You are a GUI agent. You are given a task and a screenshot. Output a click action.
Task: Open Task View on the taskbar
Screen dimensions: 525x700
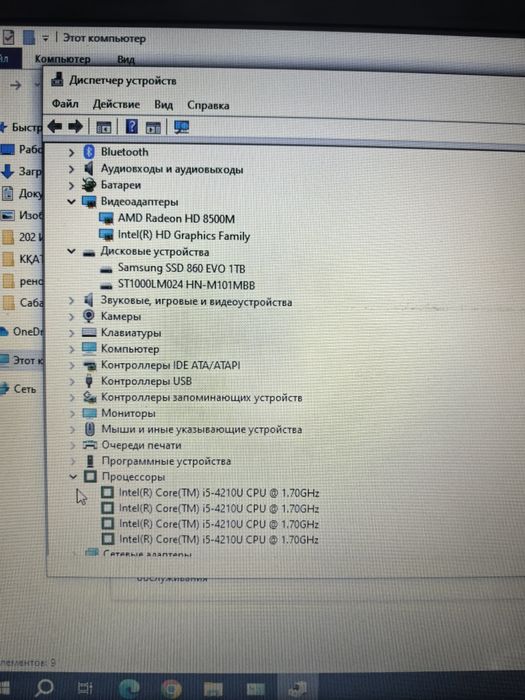coord(85,688)
